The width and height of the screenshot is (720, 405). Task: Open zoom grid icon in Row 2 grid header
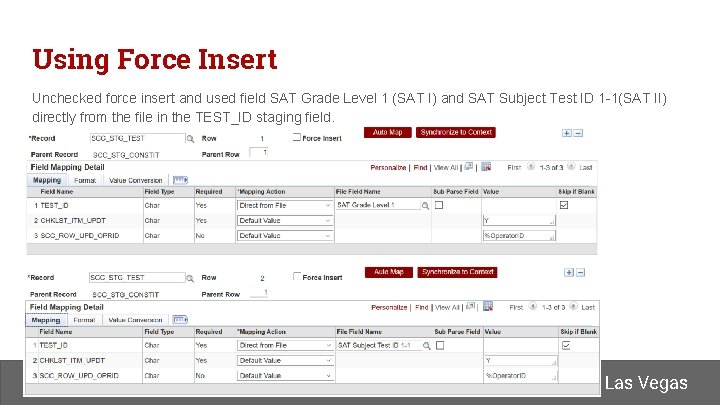tap(470, 306)
